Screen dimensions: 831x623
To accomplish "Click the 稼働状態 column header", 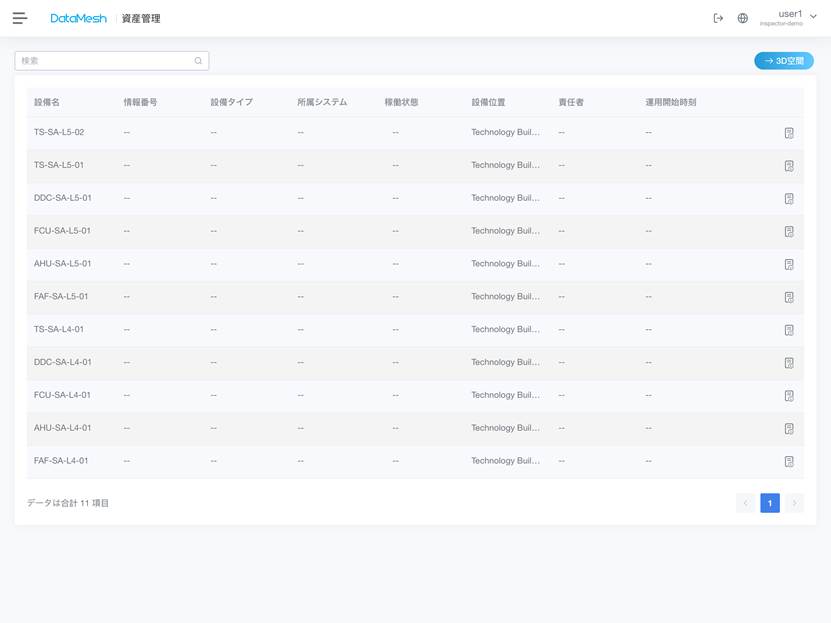I will pos(401,102).
